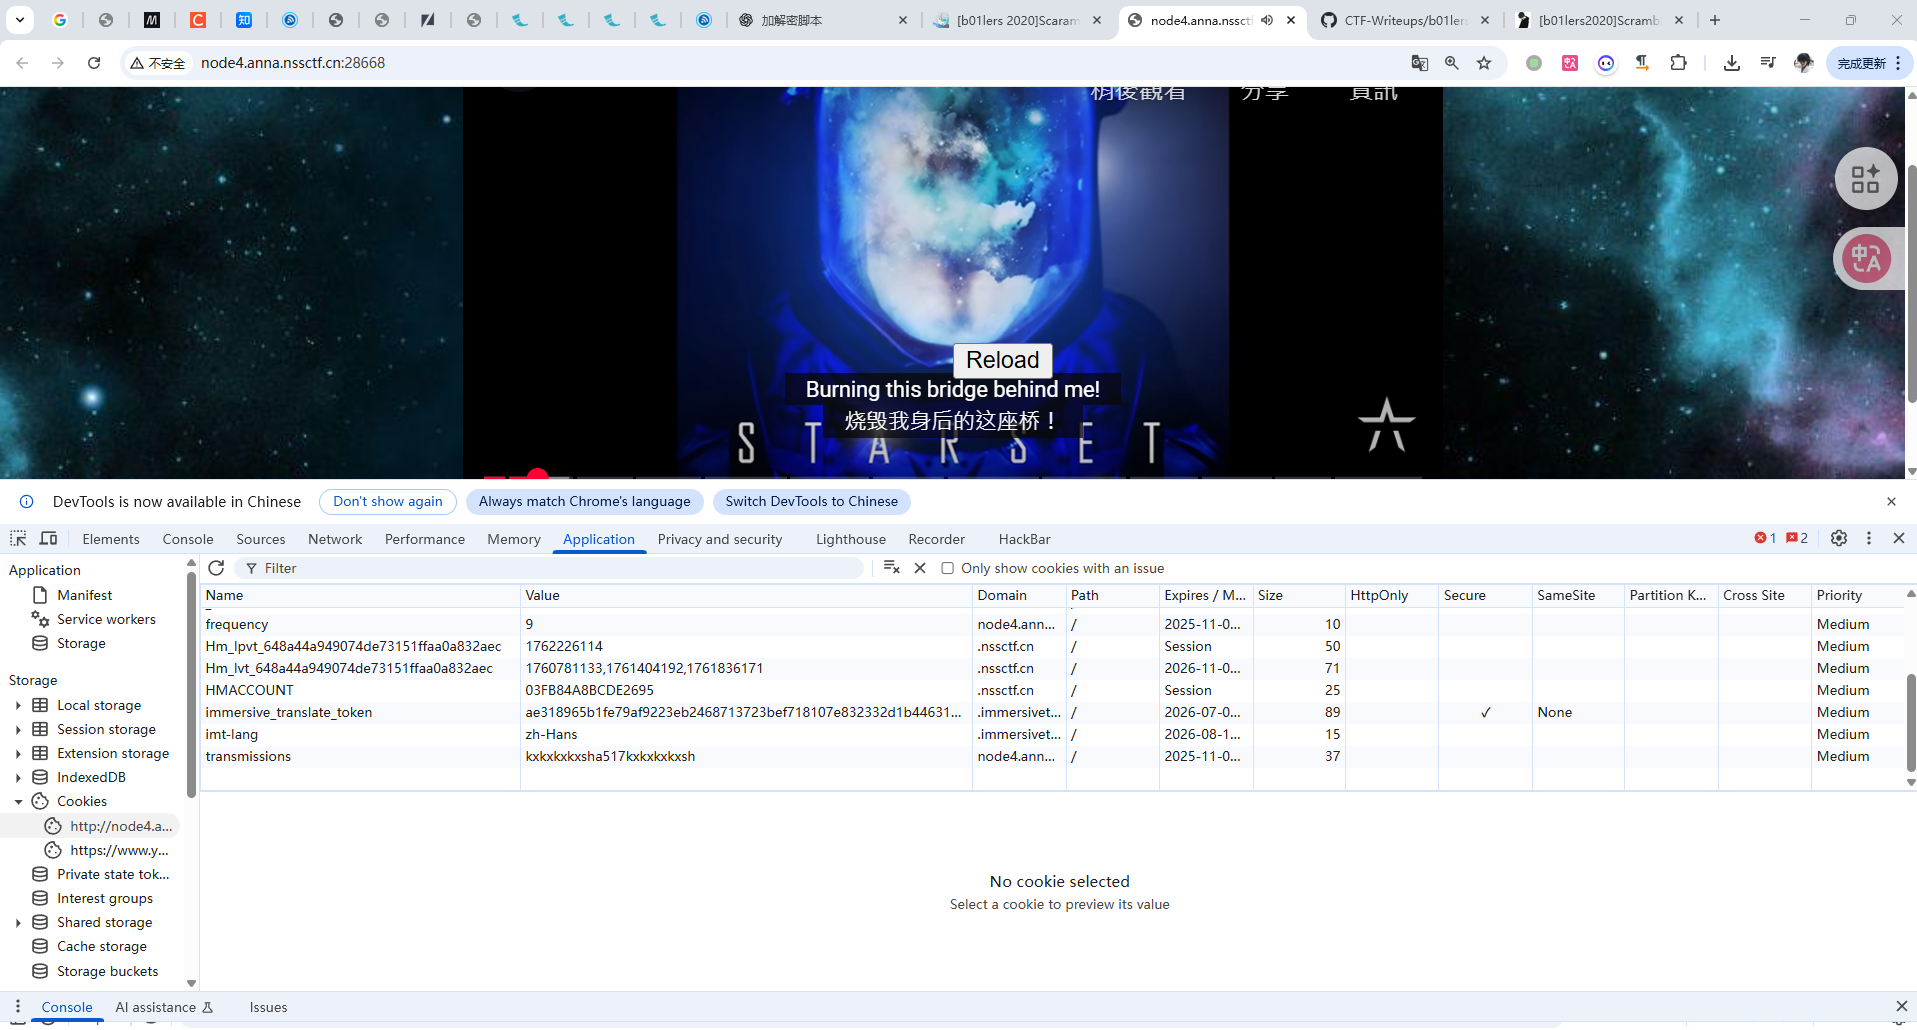Open Service workers in sidebar
This screenshot has width=1917, height=1030.
click(x=106, y=619)
